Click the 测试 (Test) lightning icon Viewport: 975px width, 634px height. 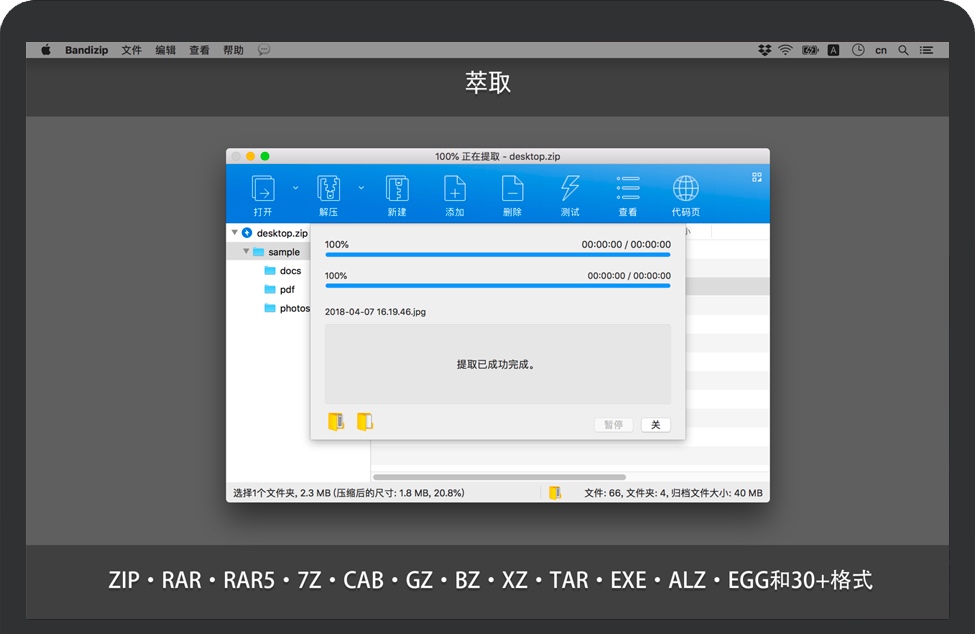[x=570, y=189]
